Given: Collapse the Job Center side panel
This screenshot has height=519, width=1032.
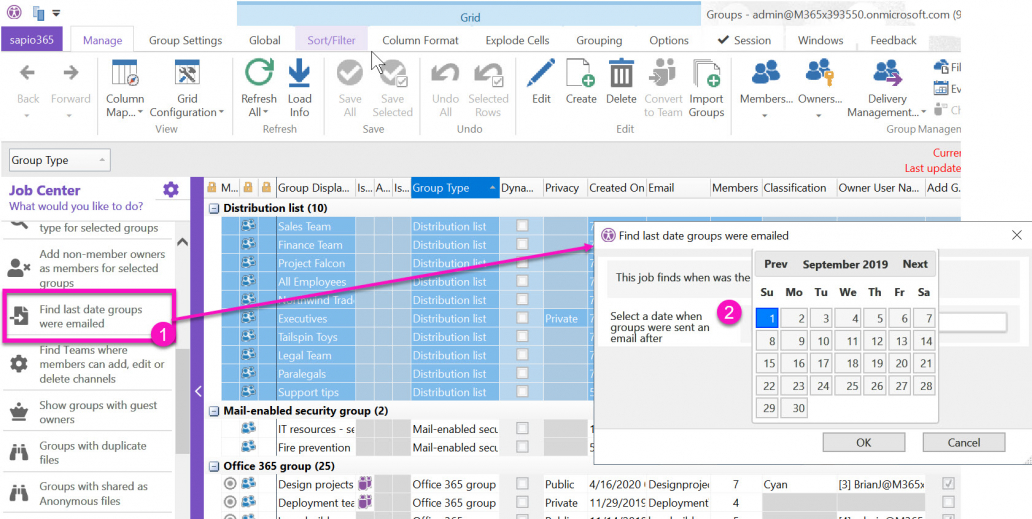Looking at the screenshot, I should [x=198, y=391].
